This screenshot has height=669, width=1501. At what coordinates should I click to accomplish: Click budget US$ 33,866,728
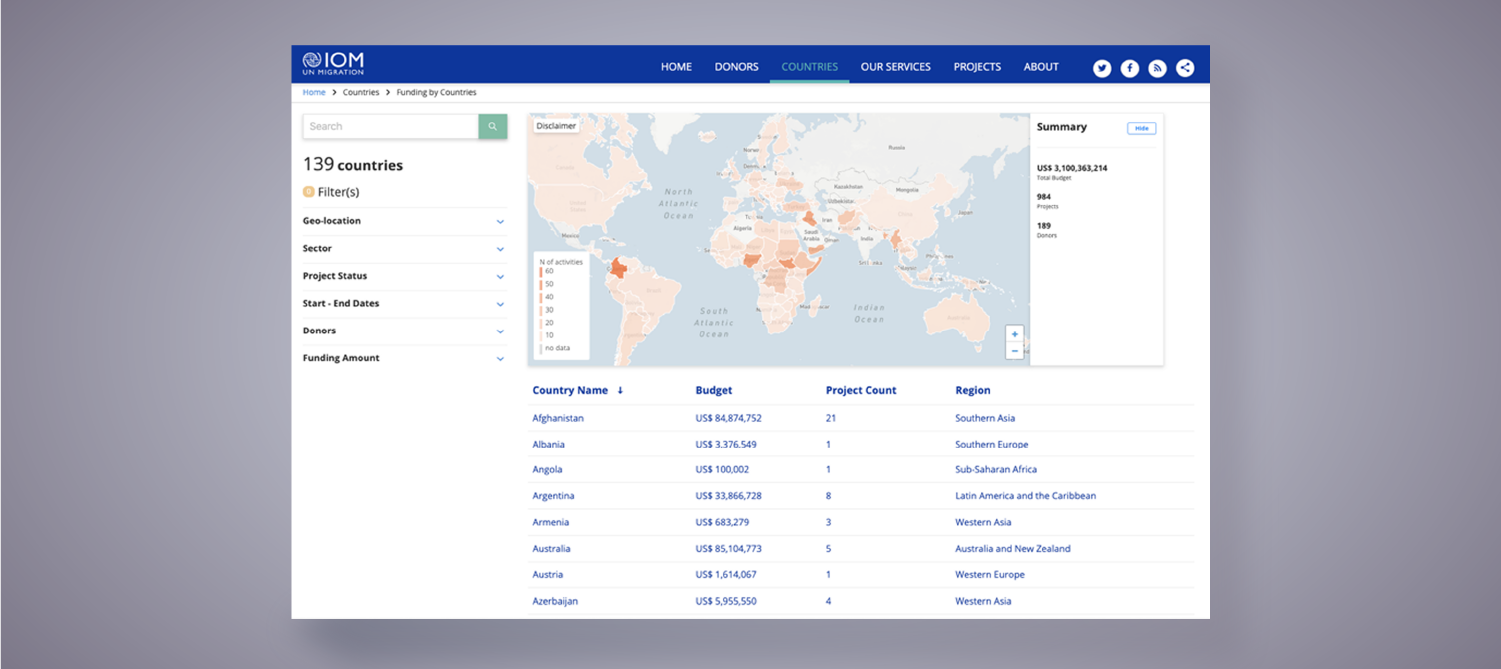pos(728,496)
